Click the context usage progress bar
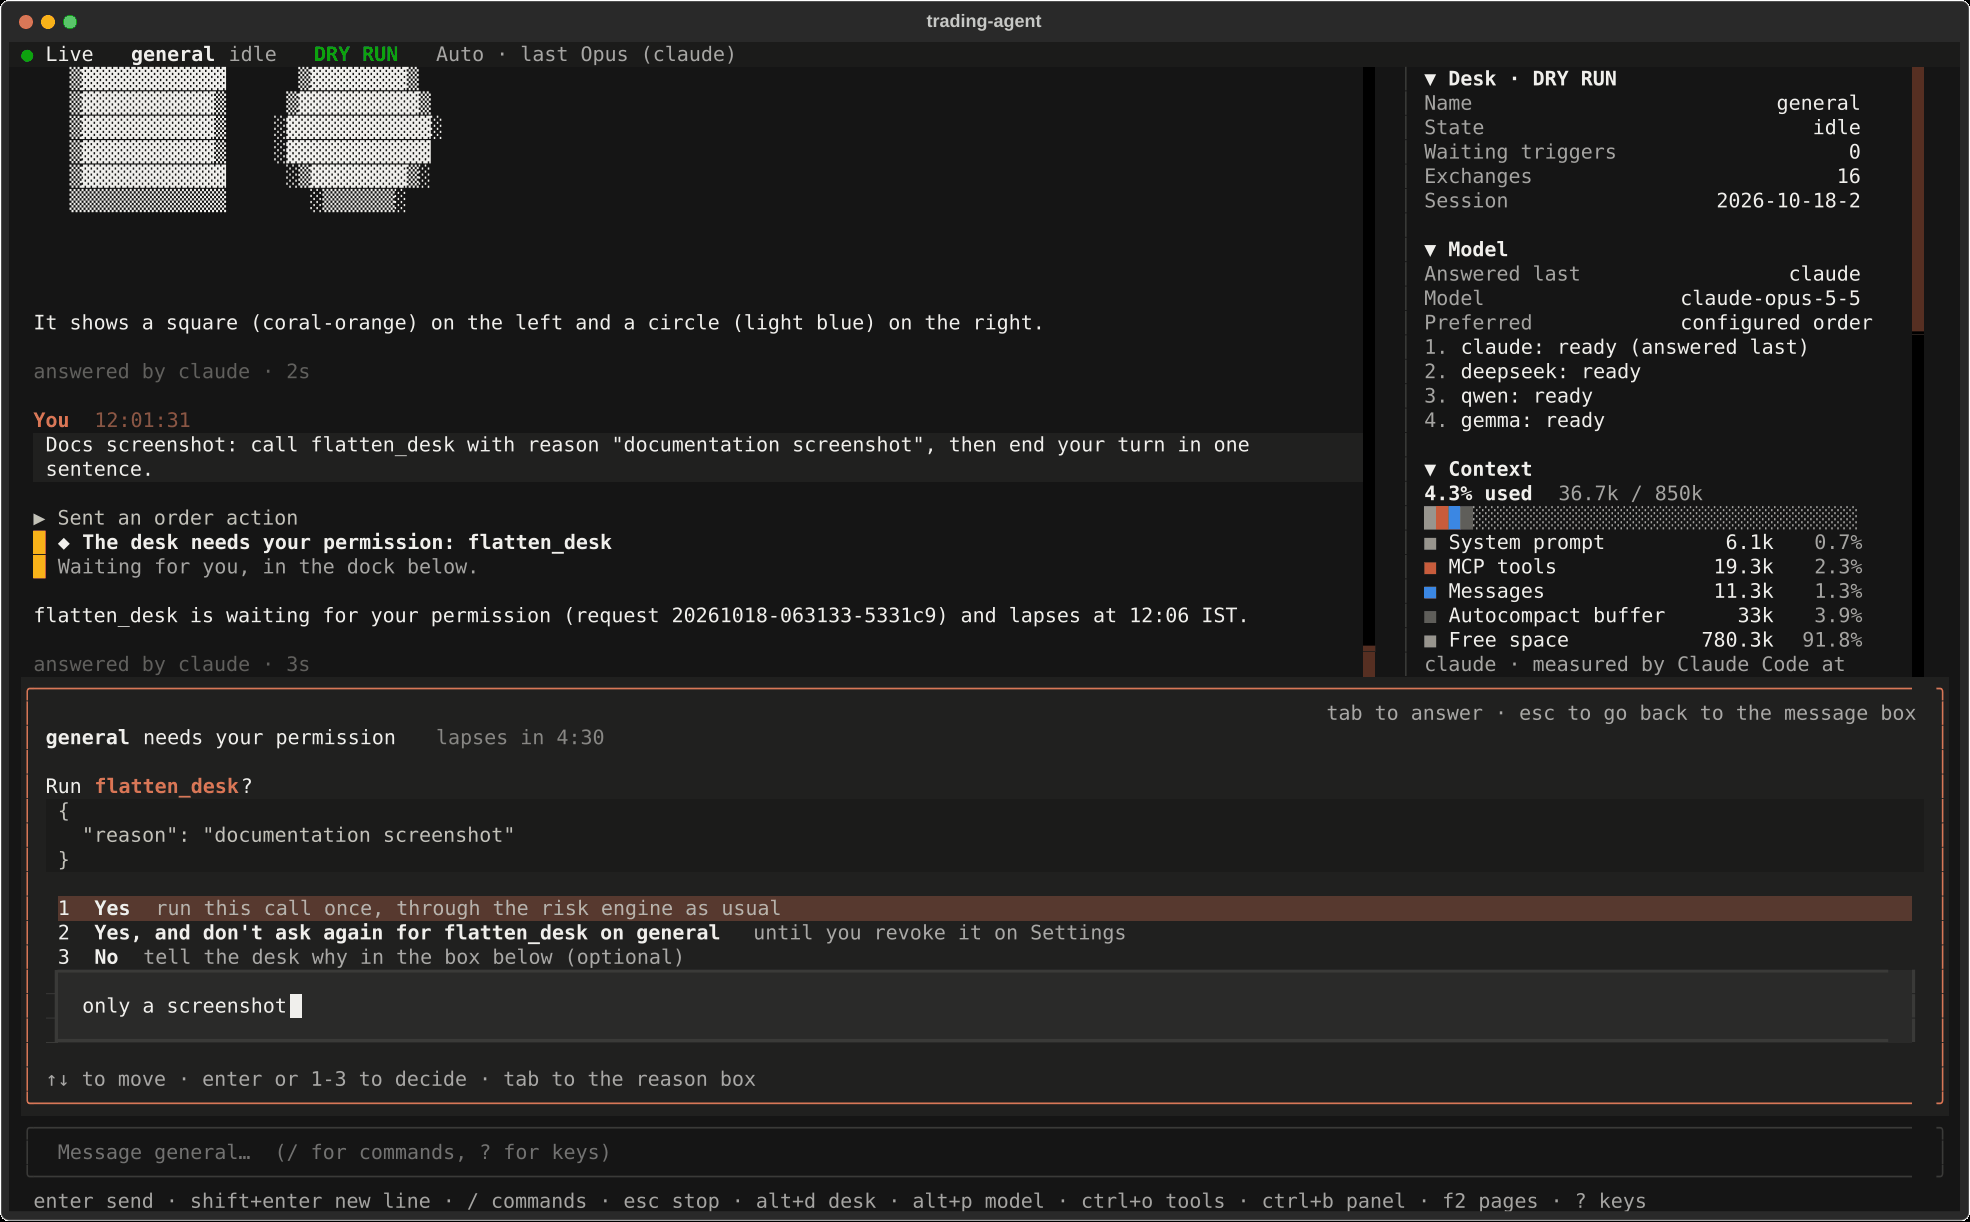This screenshot has height=1222, width=1970. click(1640, 518)
